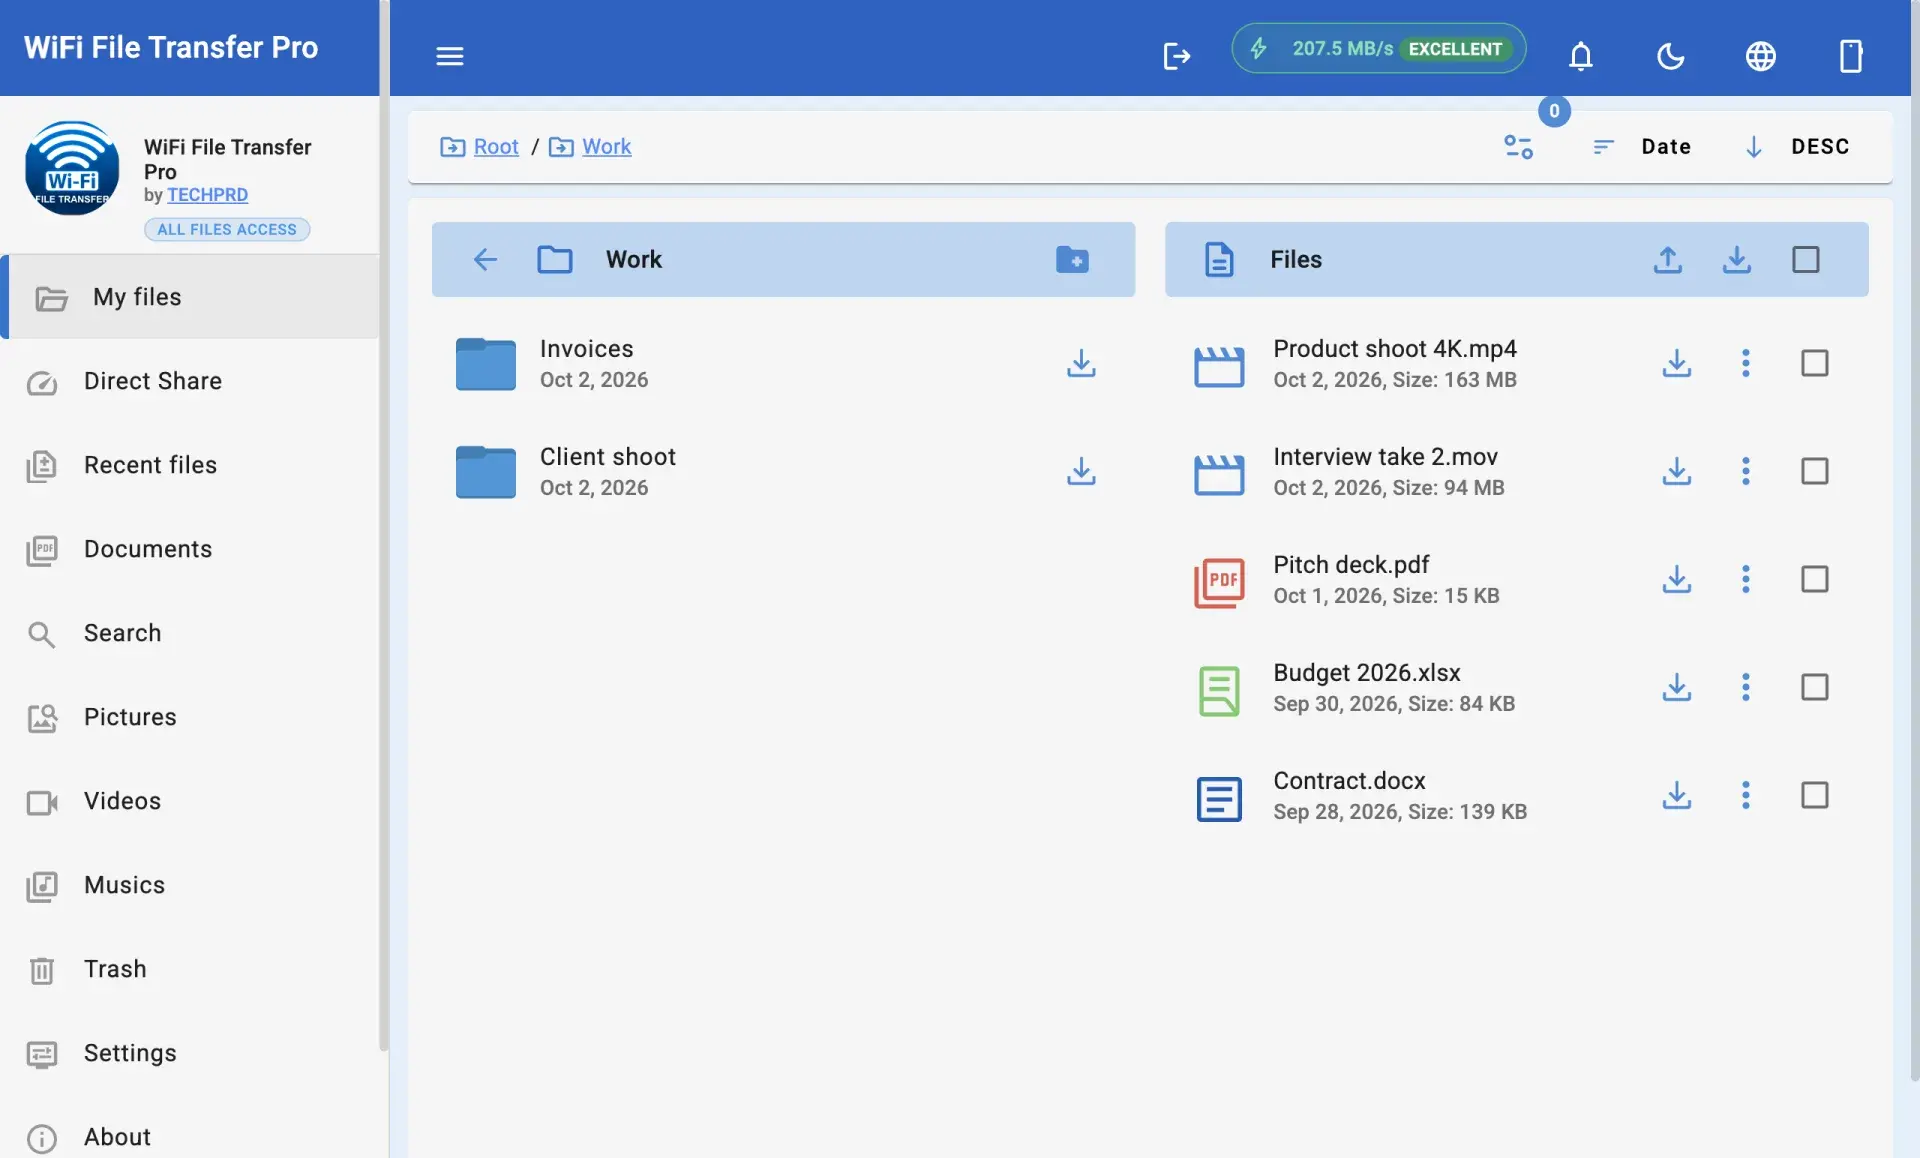Open Direct Share in sidebar
The width and height of the screenshot is (1920, 1158).
coord(190,381)
